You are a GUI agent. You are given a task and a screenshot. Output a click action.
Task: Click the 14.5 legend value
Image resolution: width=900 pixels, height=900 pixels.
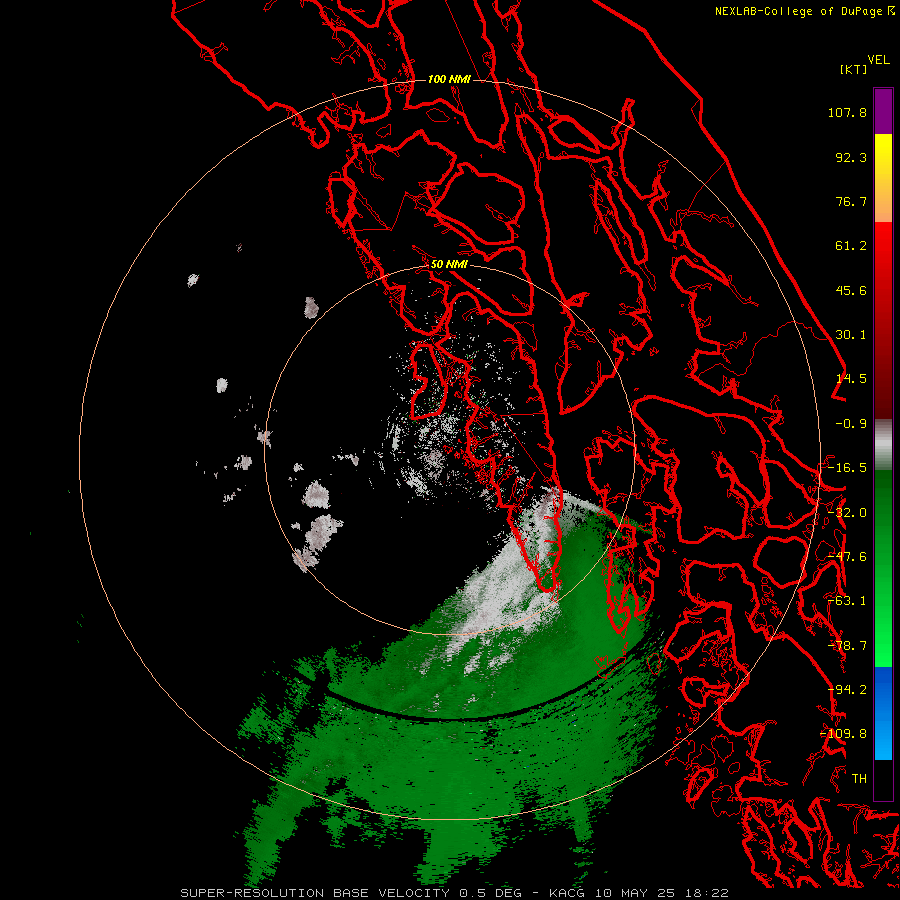pos(851,379)
